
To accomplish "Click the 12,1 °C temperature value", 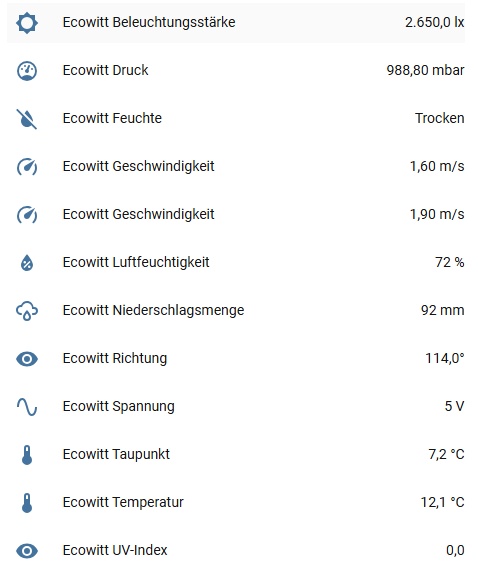I will pos(442,502).
